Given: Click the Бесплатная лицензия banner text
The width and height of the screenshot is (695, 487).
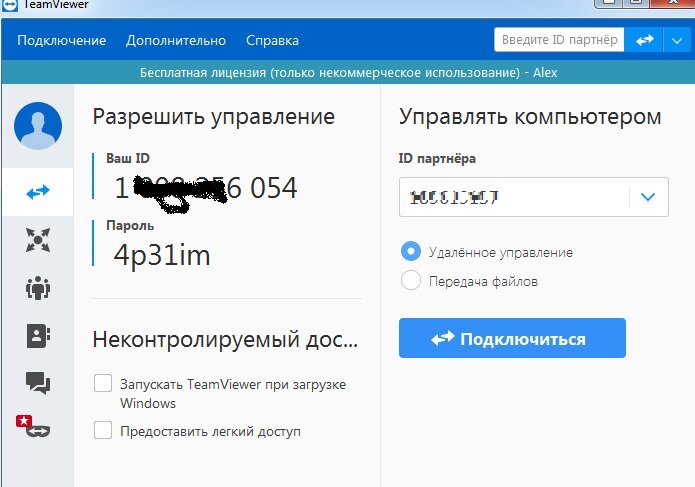Looking at the screenshot, I should pos(348,72).
